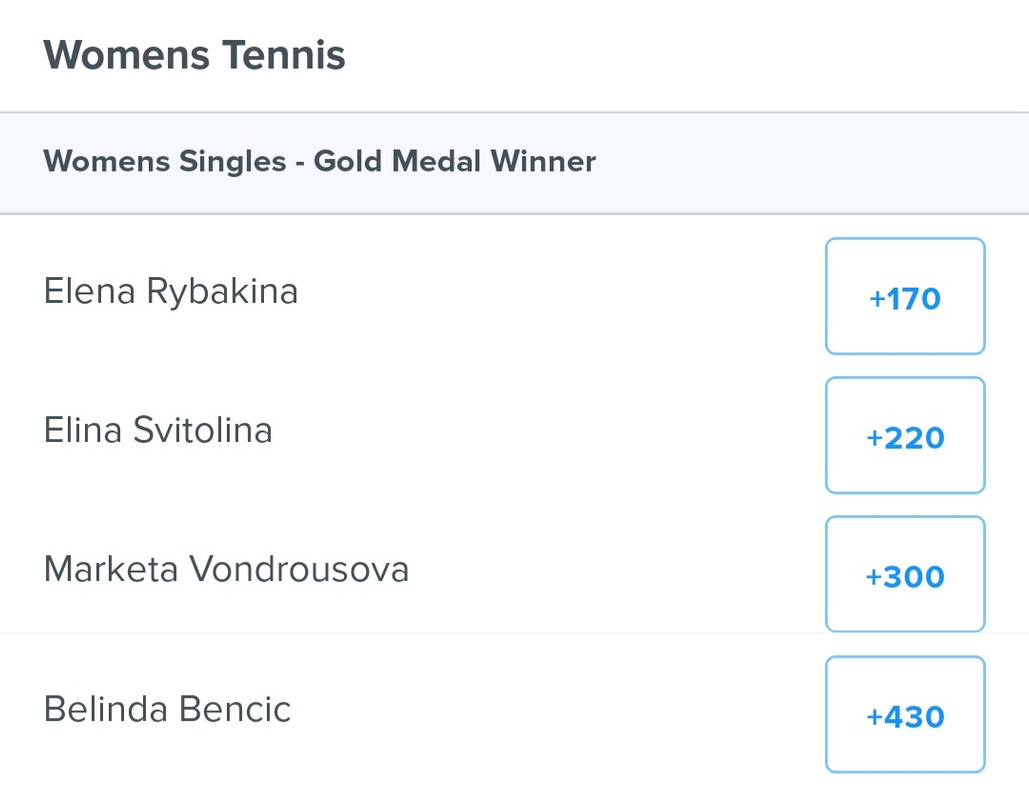Toggle the Svitolina odds selection
Image resolution: width=1029 pixels, height=800 pixels.
click(x=905, y=435)
